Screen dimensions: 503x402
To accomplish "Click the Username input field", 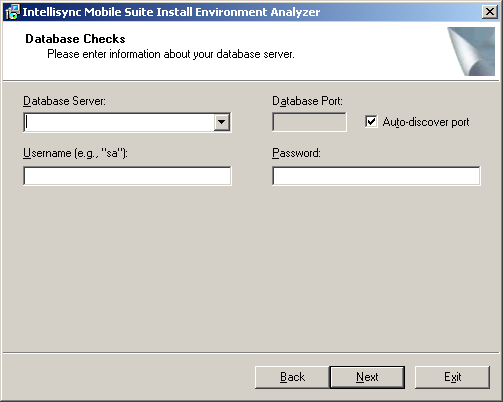I will pos(127,176).
